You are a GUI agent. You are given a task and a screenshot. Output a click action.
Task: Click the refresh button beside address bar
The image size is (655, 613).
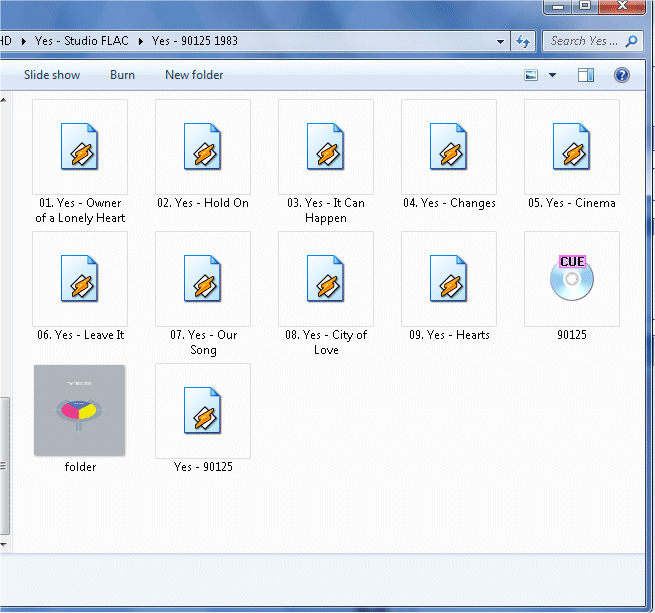tap(523, 41)
